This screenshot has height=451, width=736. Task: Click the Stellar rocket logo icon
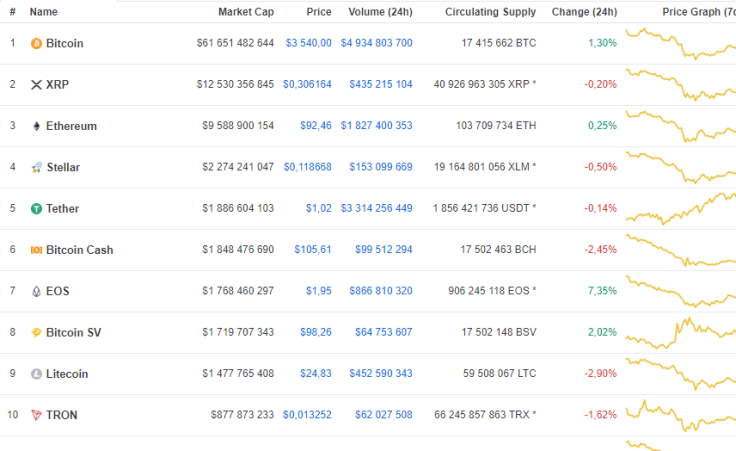click(37, 168)
